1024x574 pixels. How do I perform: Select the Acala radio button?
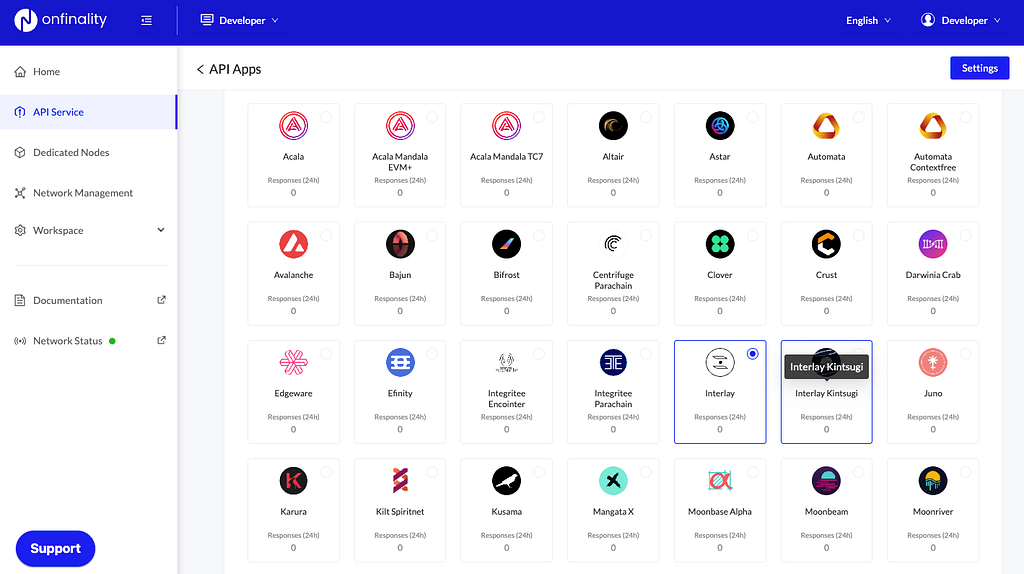click(326, 117)
